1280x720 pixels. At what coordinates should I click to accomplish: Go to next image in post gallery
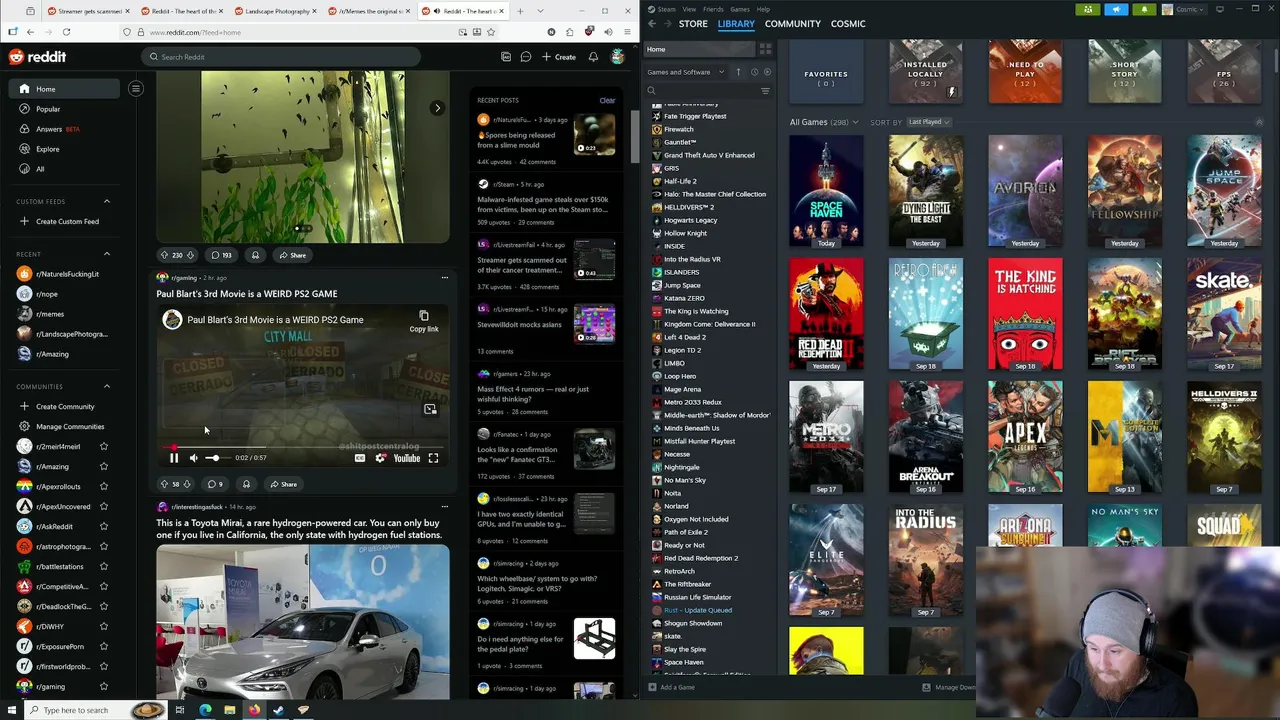click(x=437, y=108)
